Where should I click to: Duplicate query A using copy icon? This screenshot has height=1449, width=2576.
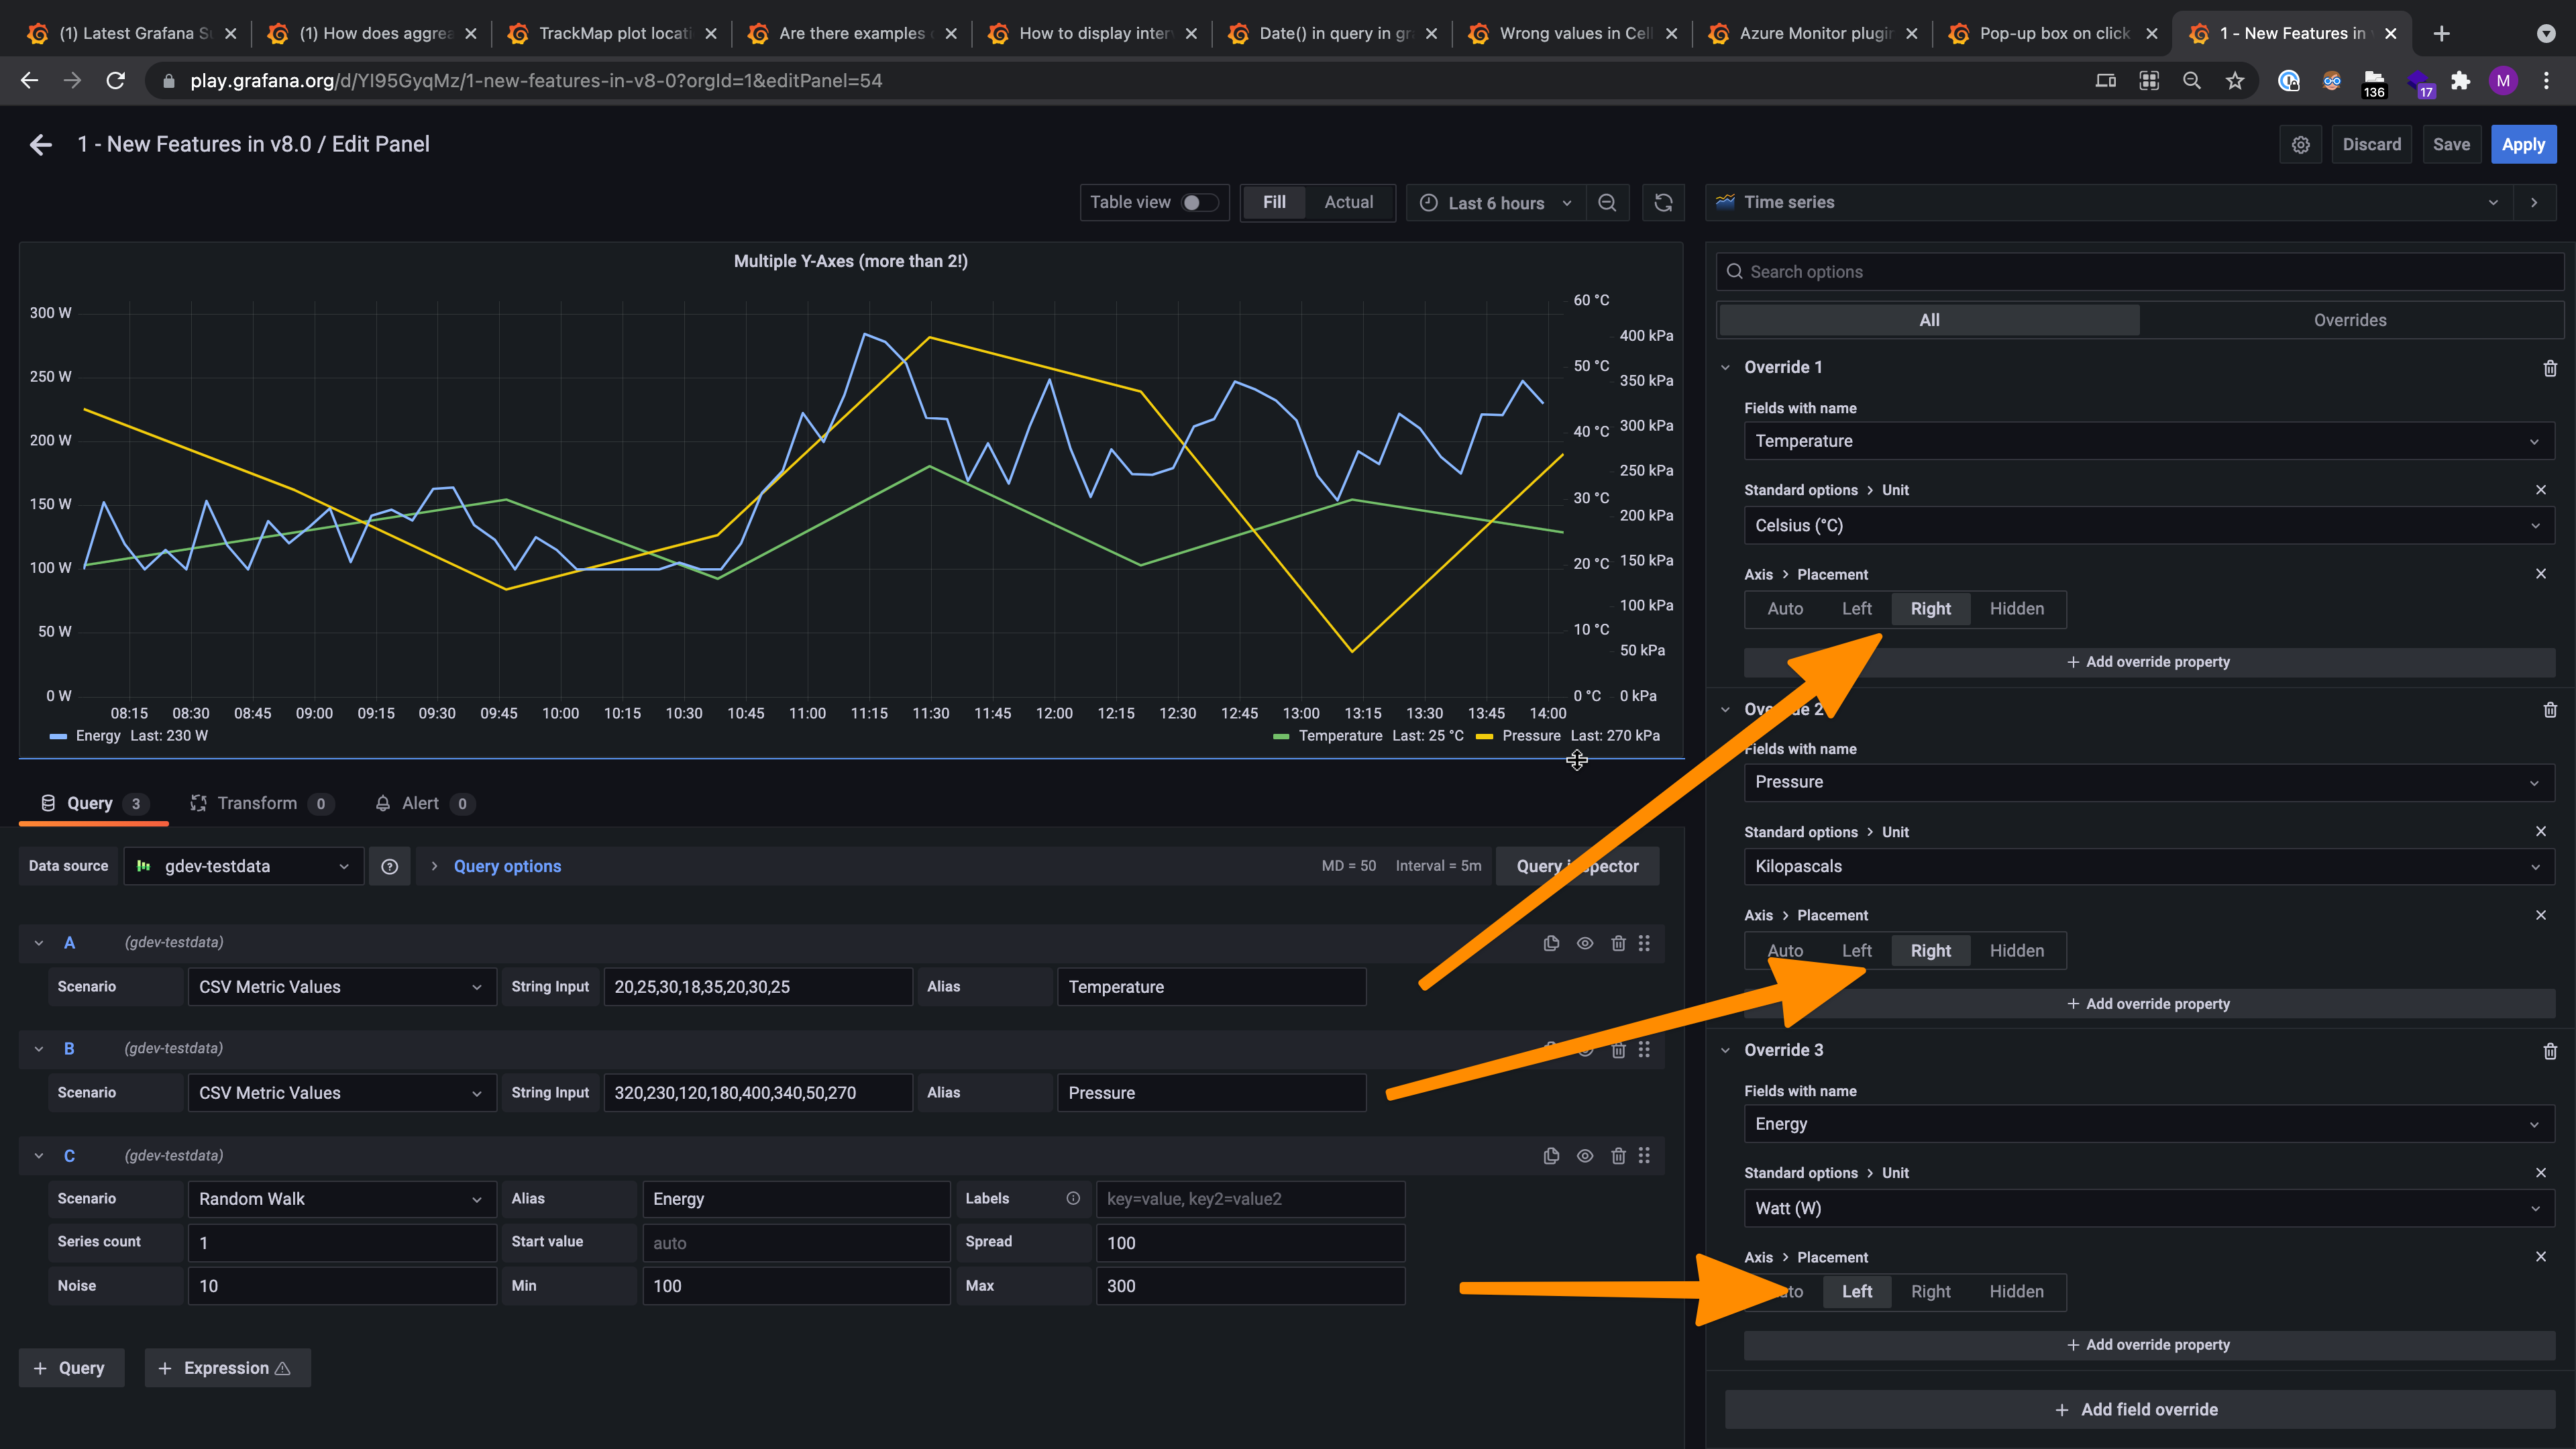(1551, 943)
